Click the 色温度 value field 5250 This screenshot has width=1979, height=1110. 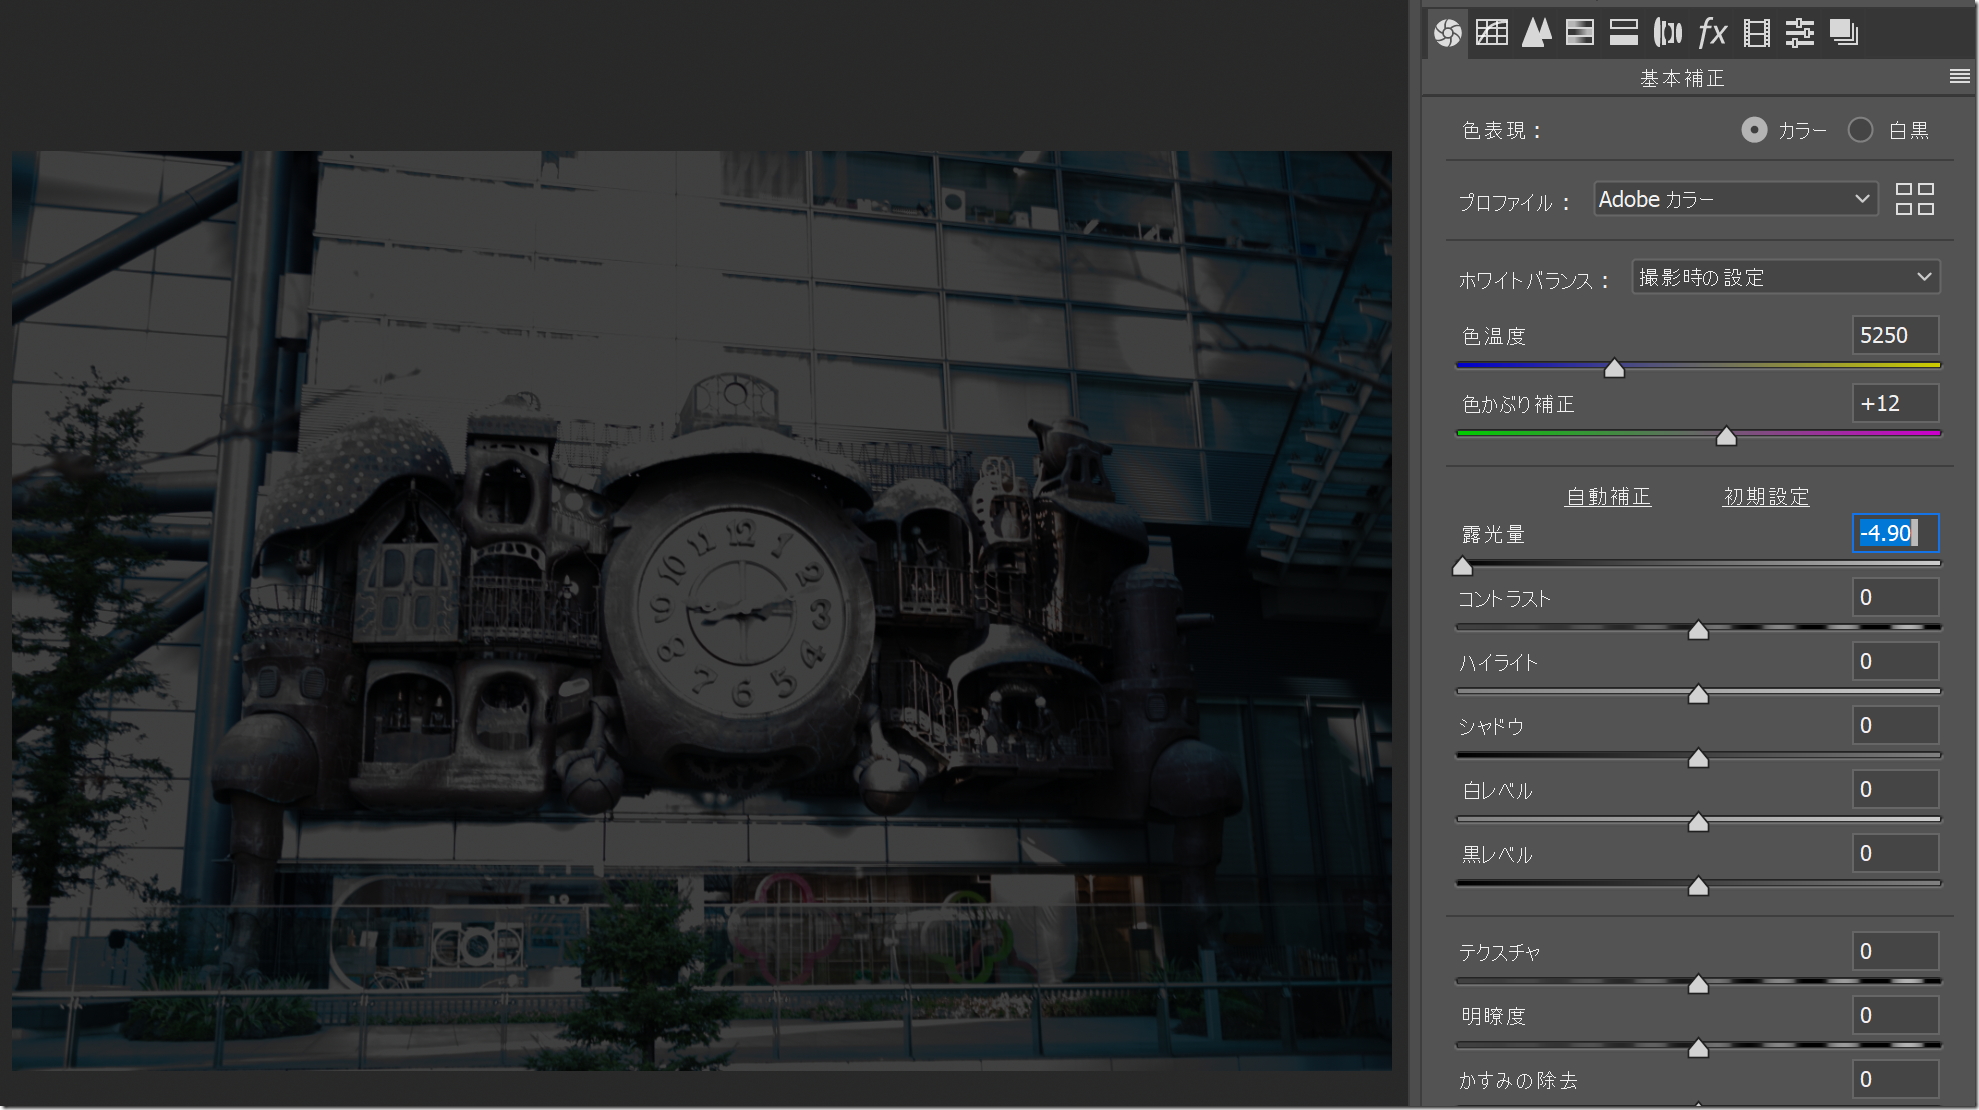click(1895, 335)
